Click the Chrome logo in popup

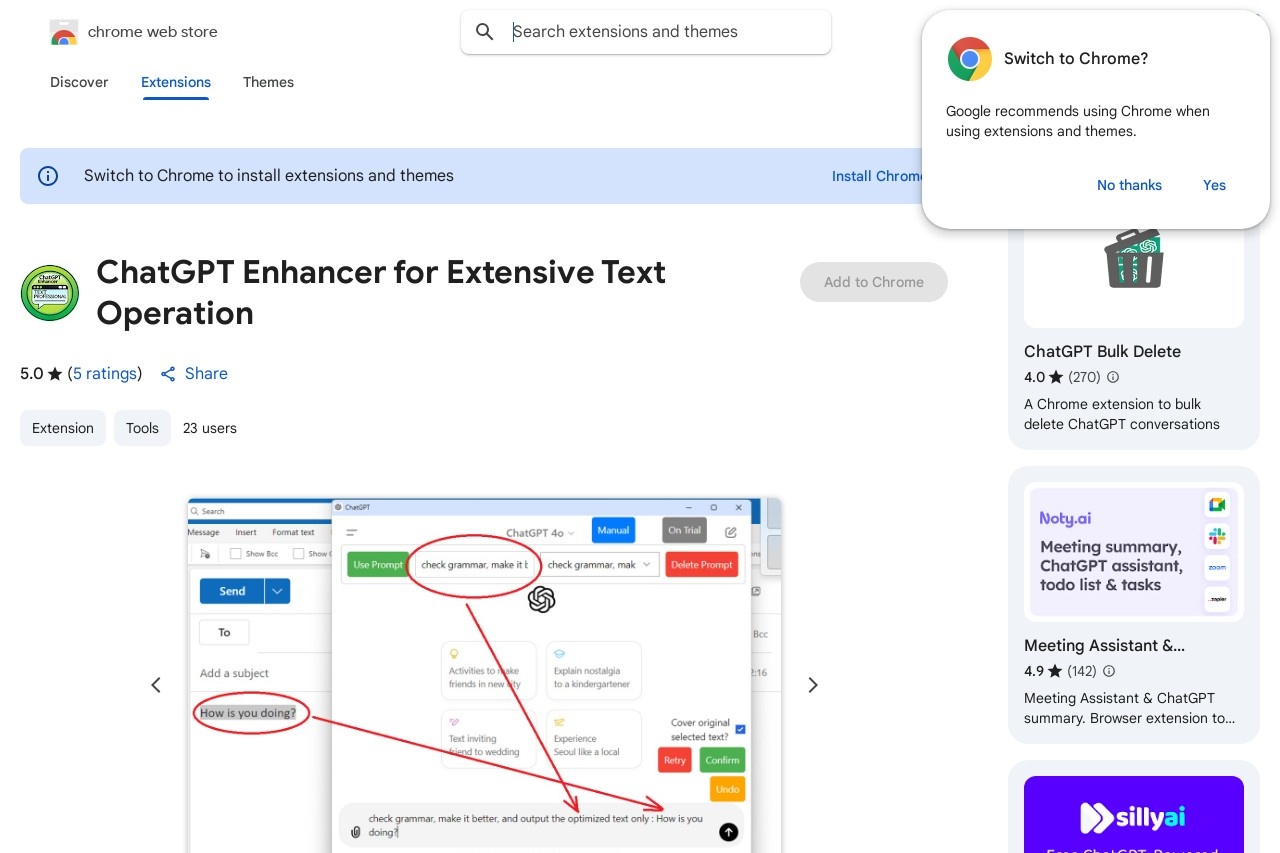pyautogui.click(x=970, y=59)
